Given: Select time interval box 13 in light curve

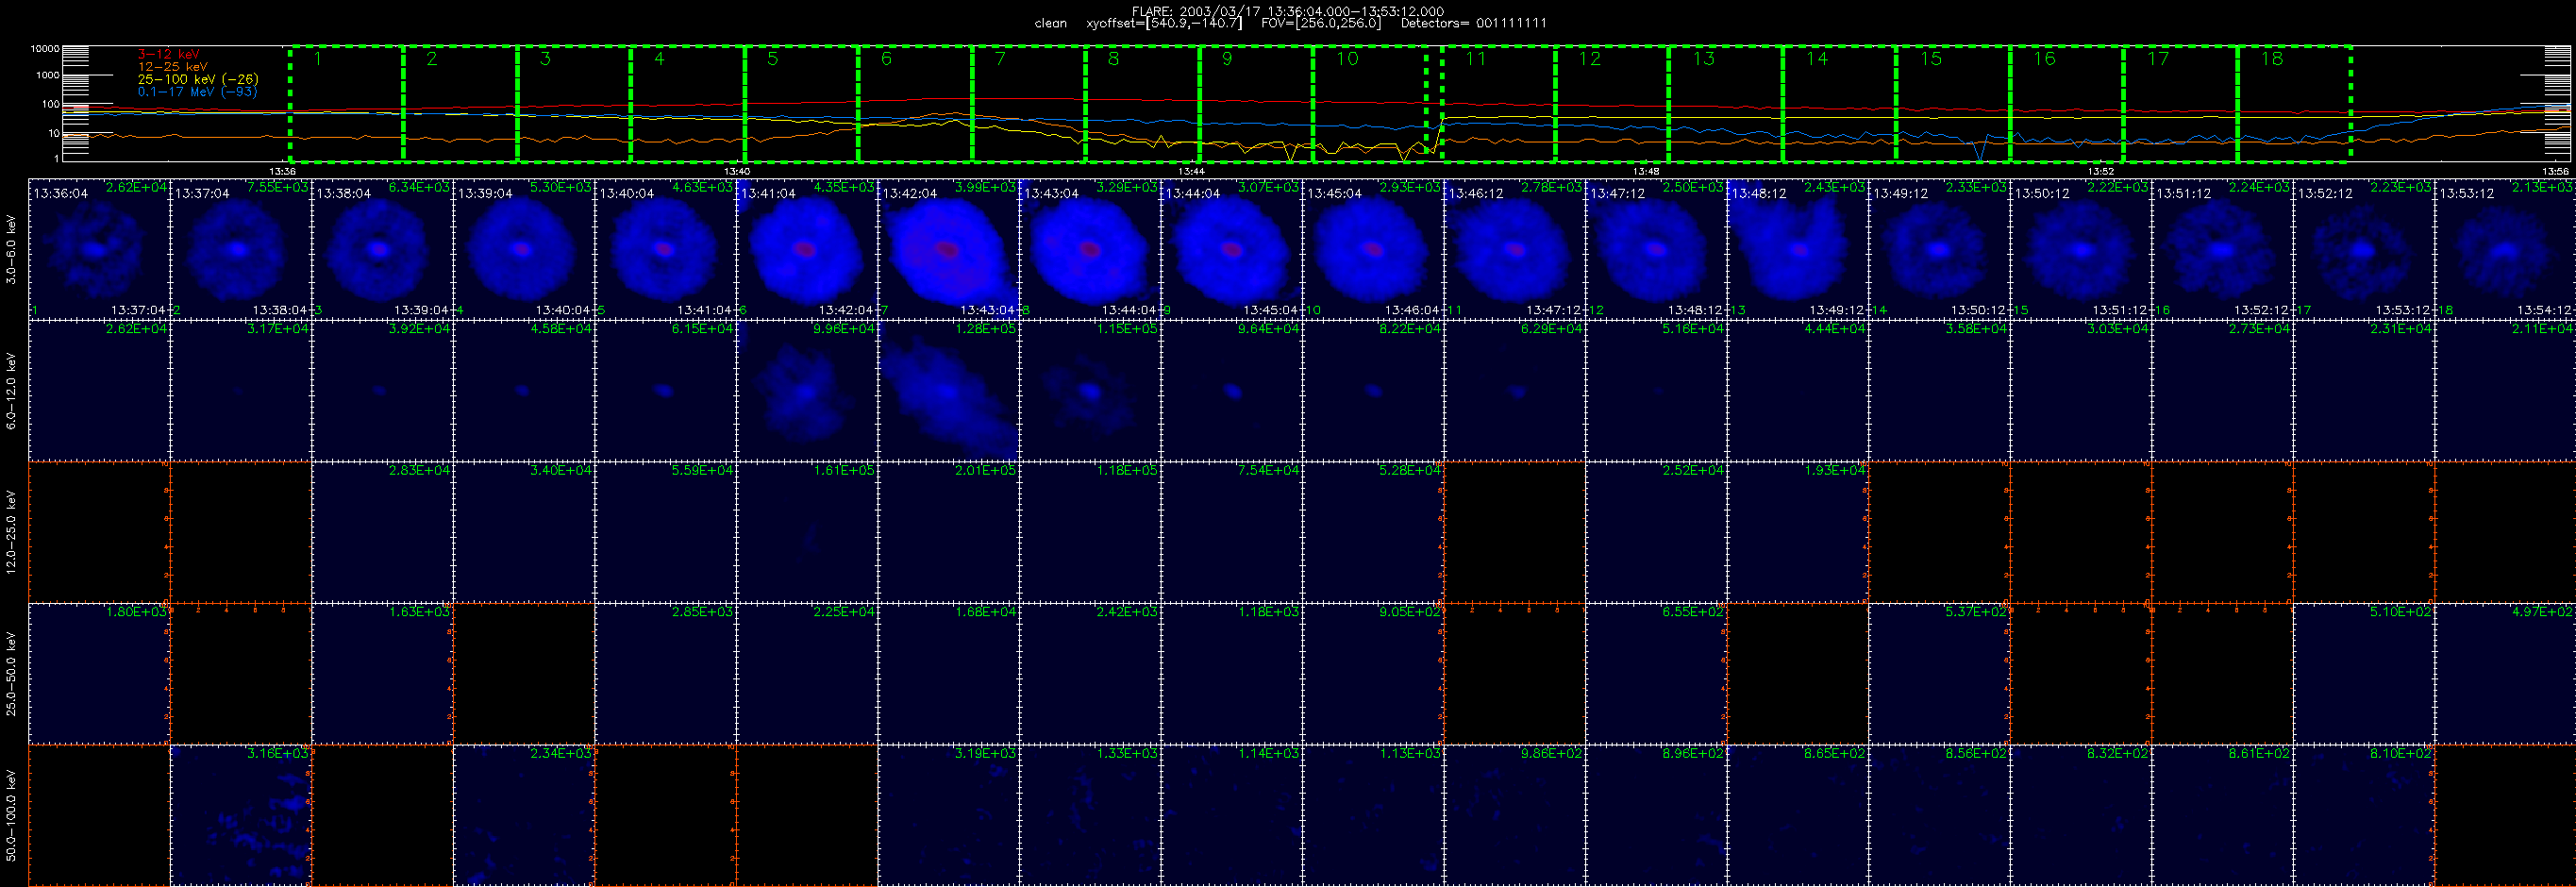Looking at the screenshot, I should coord(1726,103).
